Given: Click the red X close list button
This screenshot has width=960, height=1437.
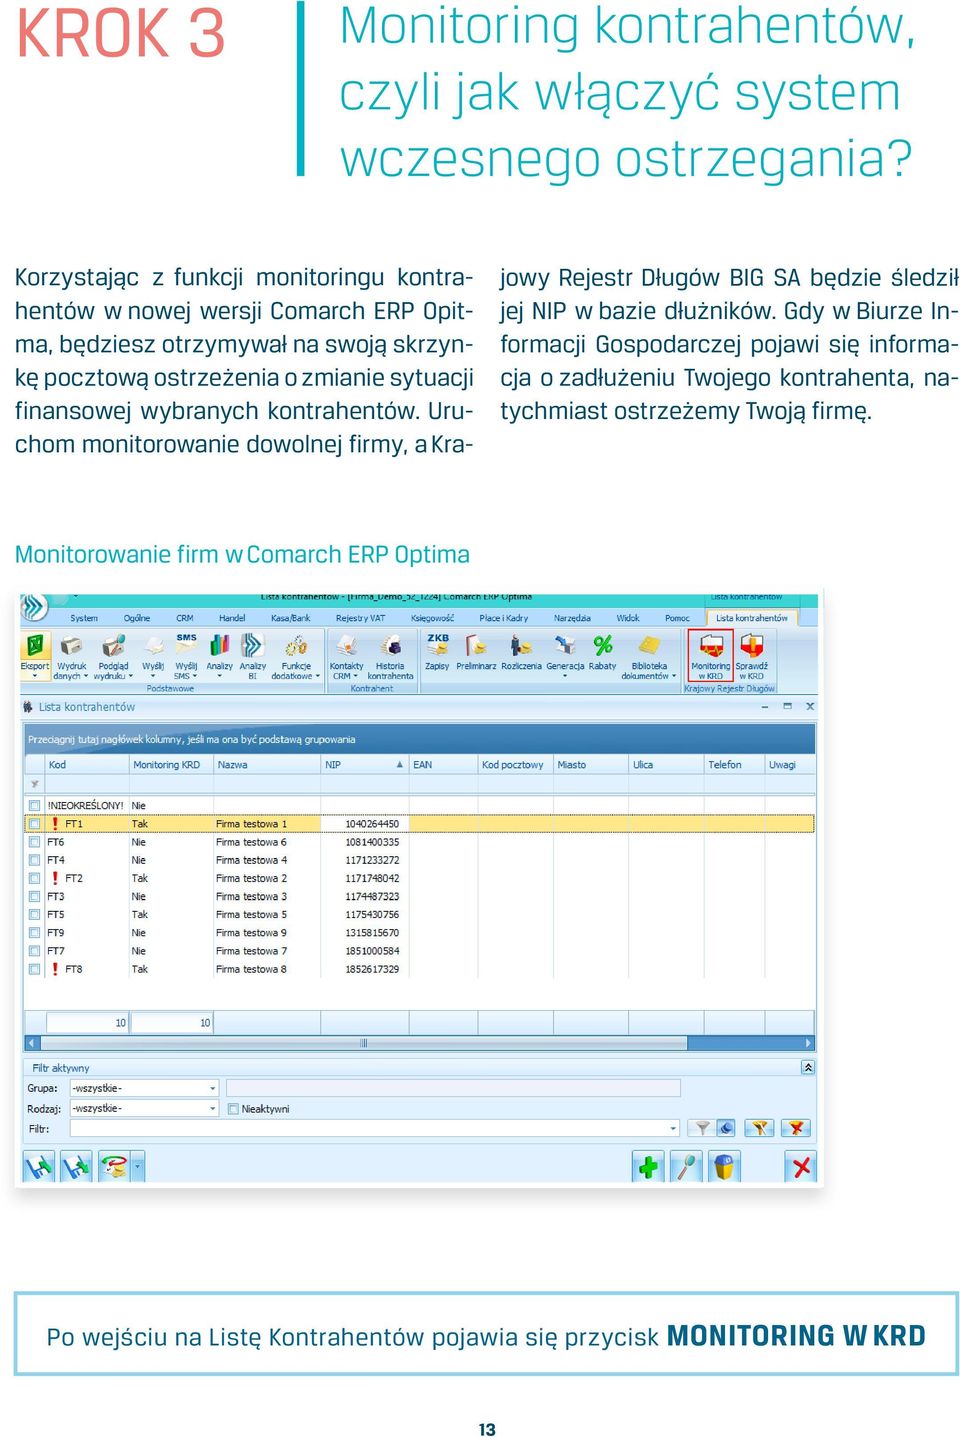Looking at the screenshot, I should click(800, 1166).
